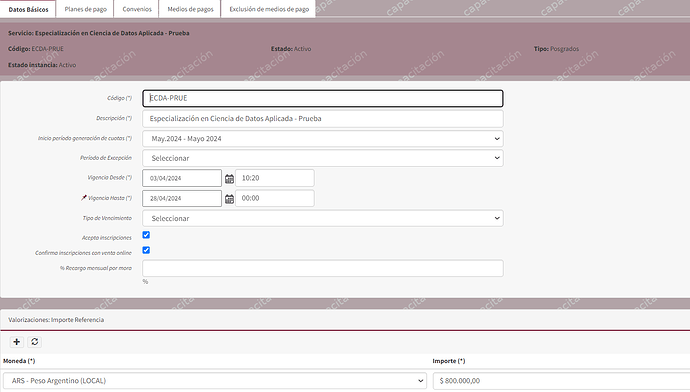Add a new valorización with plus button
Screen dimensions: 690x392
tap(17, 342)
